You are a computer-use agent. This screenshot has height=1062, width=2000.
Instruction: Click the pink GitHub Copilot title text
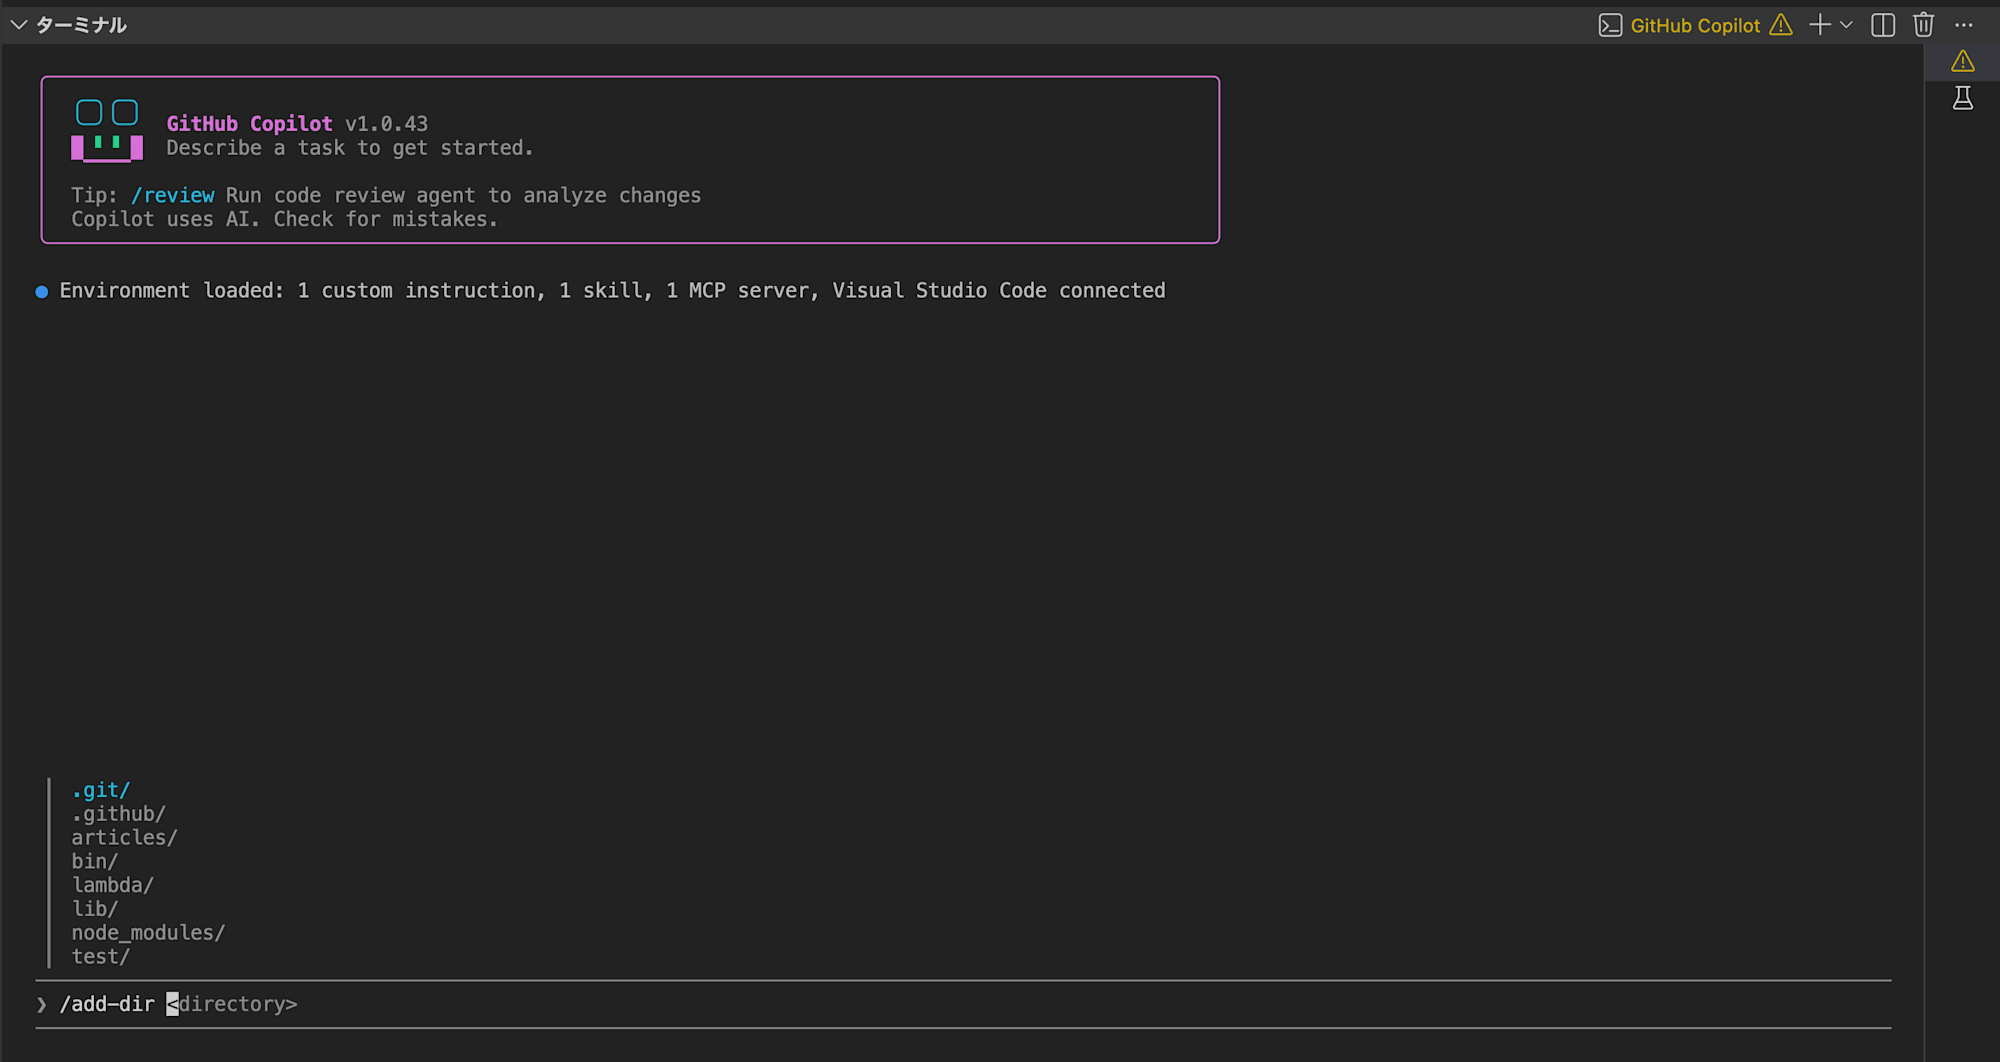pos(249,123)
